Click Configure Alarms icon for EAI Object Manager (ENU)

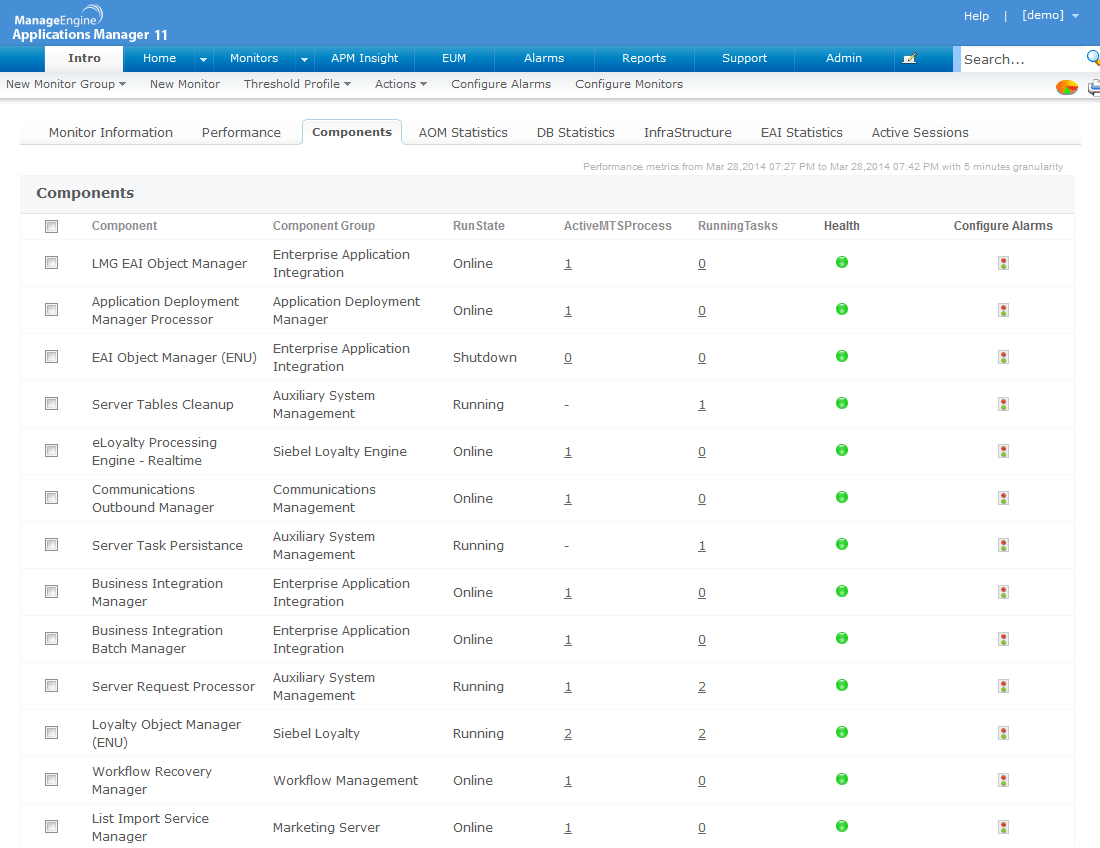tap(1003, 357)
